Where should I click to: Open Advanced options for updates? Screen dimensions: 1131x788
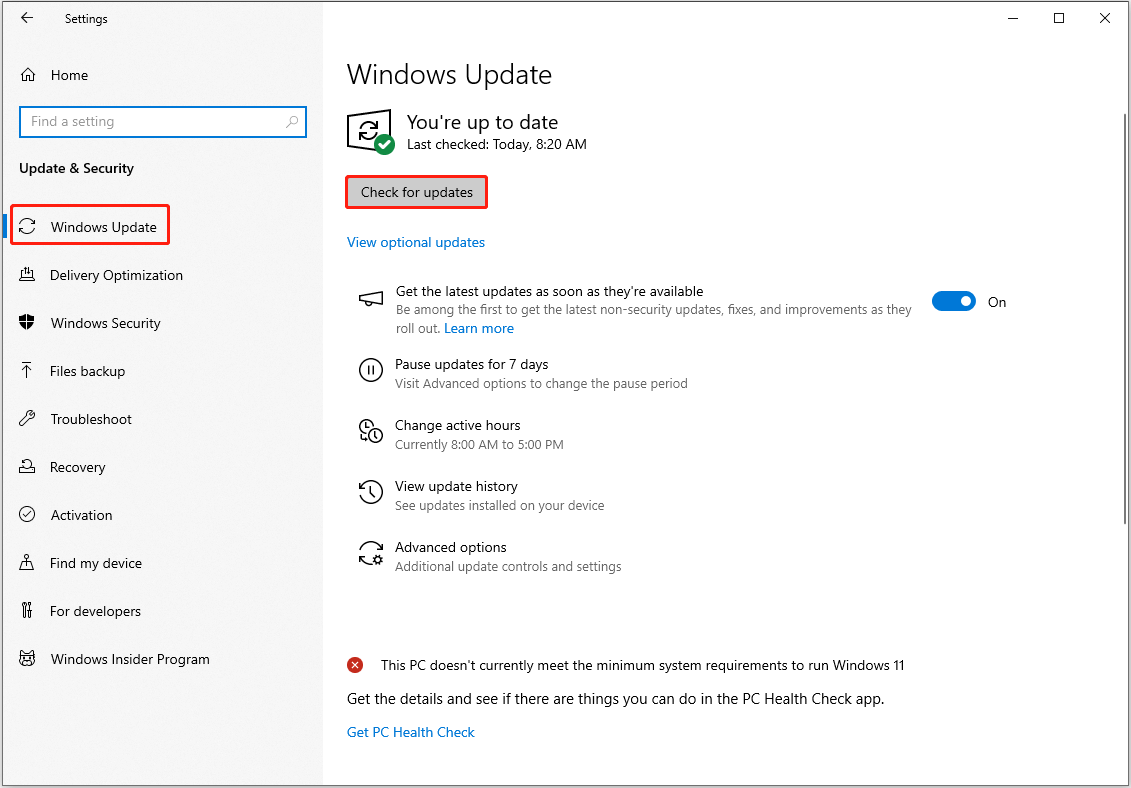[451, 547]
